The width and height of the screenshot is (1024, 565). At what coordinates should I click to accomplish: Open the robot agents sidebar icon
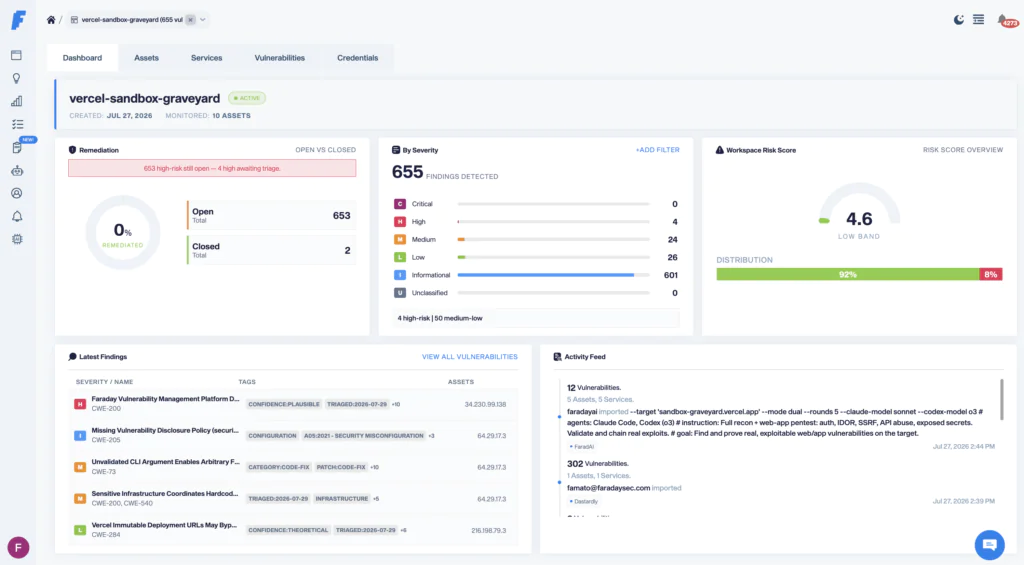pyautogui.click(x=17, y=170)
